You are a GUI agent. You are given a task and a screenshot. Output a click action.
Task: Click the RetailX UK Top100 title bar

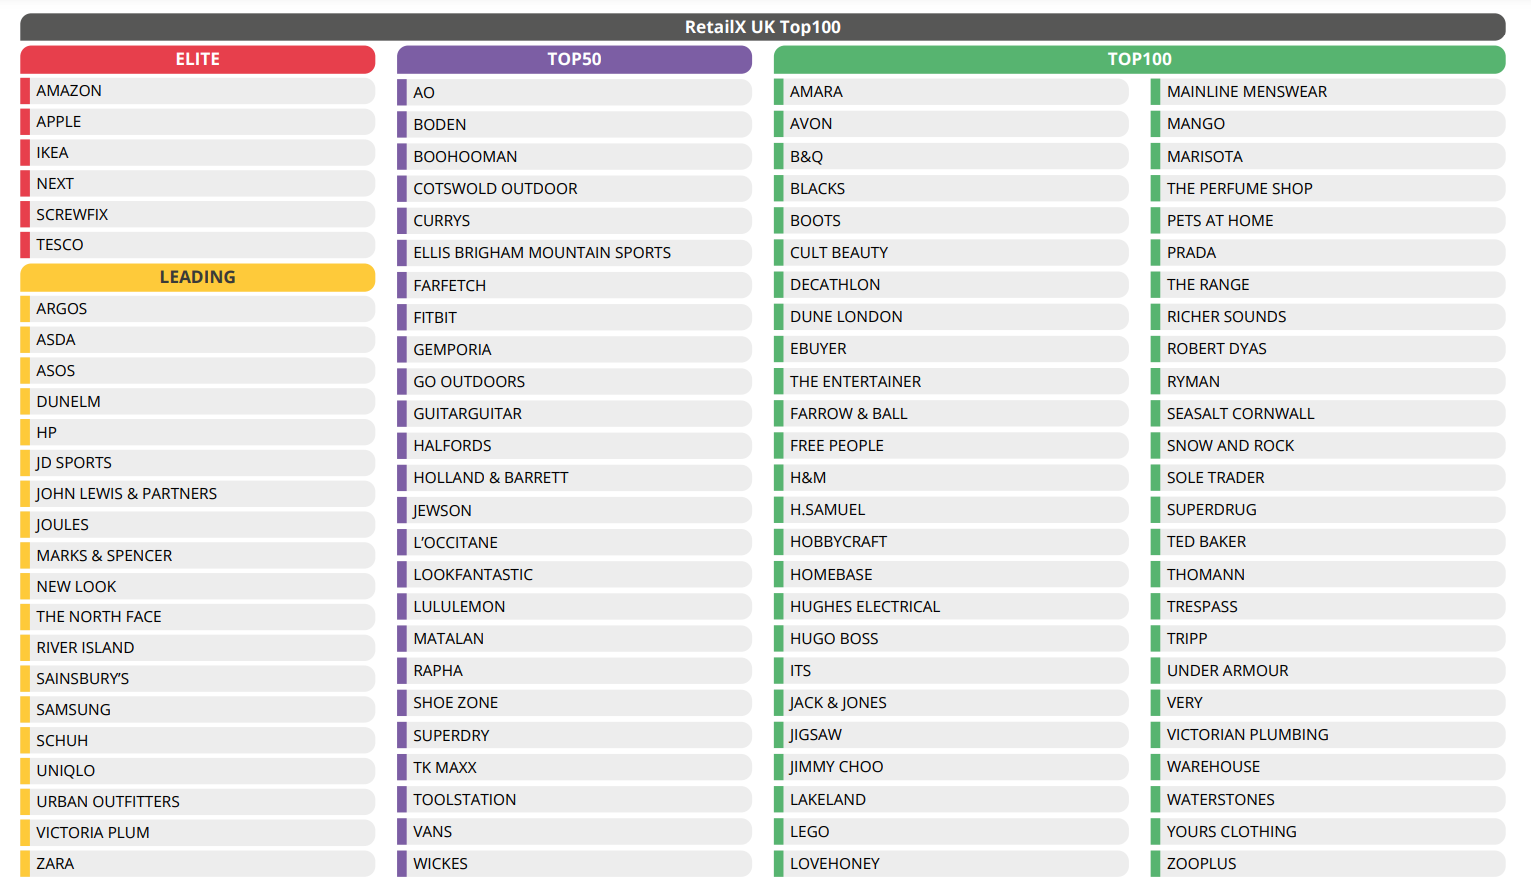[x=762, y=27]
